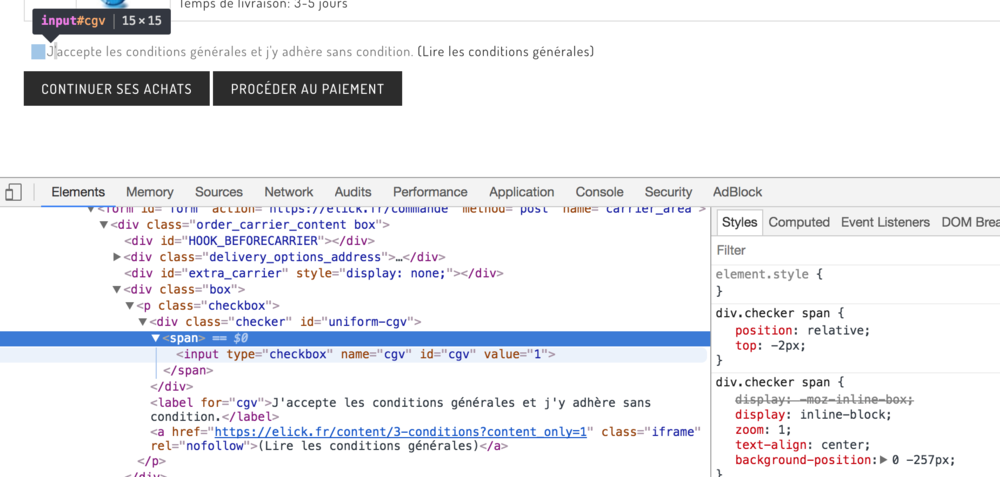Image resolution: width=1000 pixels, height=477 pixels.
Task: Collapse the div class="box" node
Action: [118, 289]
